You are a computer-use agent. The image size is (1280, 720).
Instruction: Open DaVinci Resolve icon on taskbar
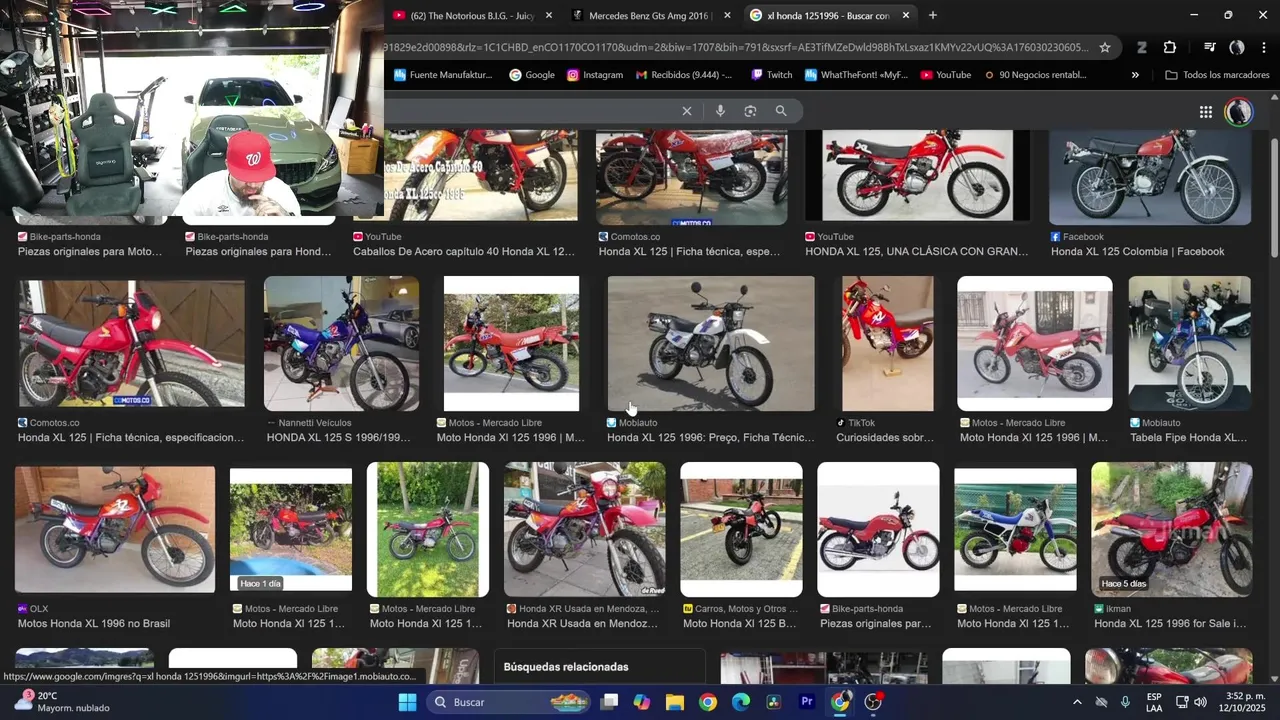[773, 702]
